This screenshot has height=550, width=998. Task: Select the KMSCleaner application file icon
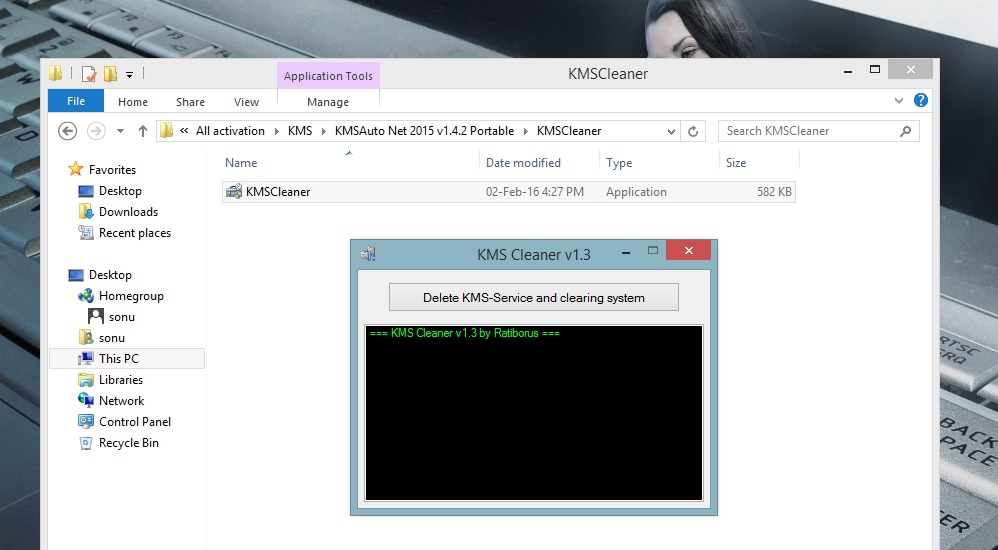pos(234,191)
